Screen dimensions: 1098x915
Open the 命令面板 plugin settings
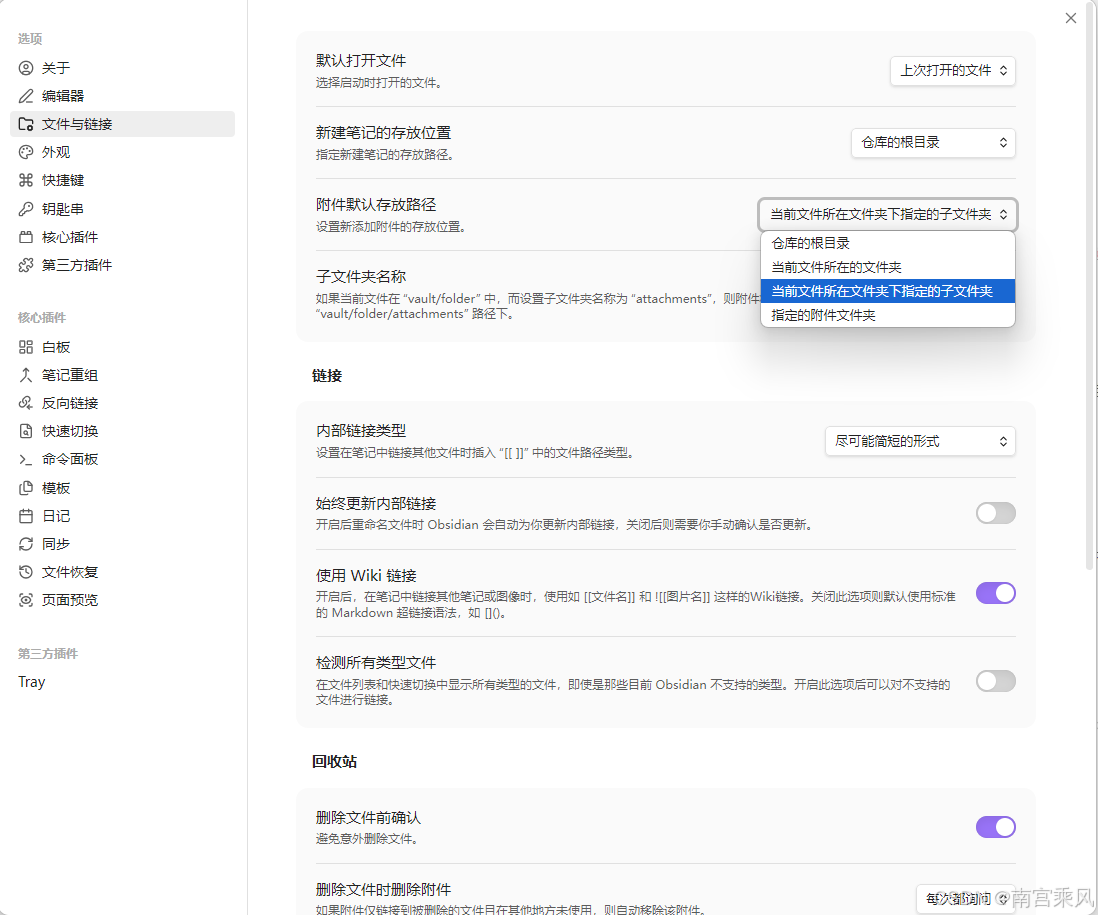[123, 459]
